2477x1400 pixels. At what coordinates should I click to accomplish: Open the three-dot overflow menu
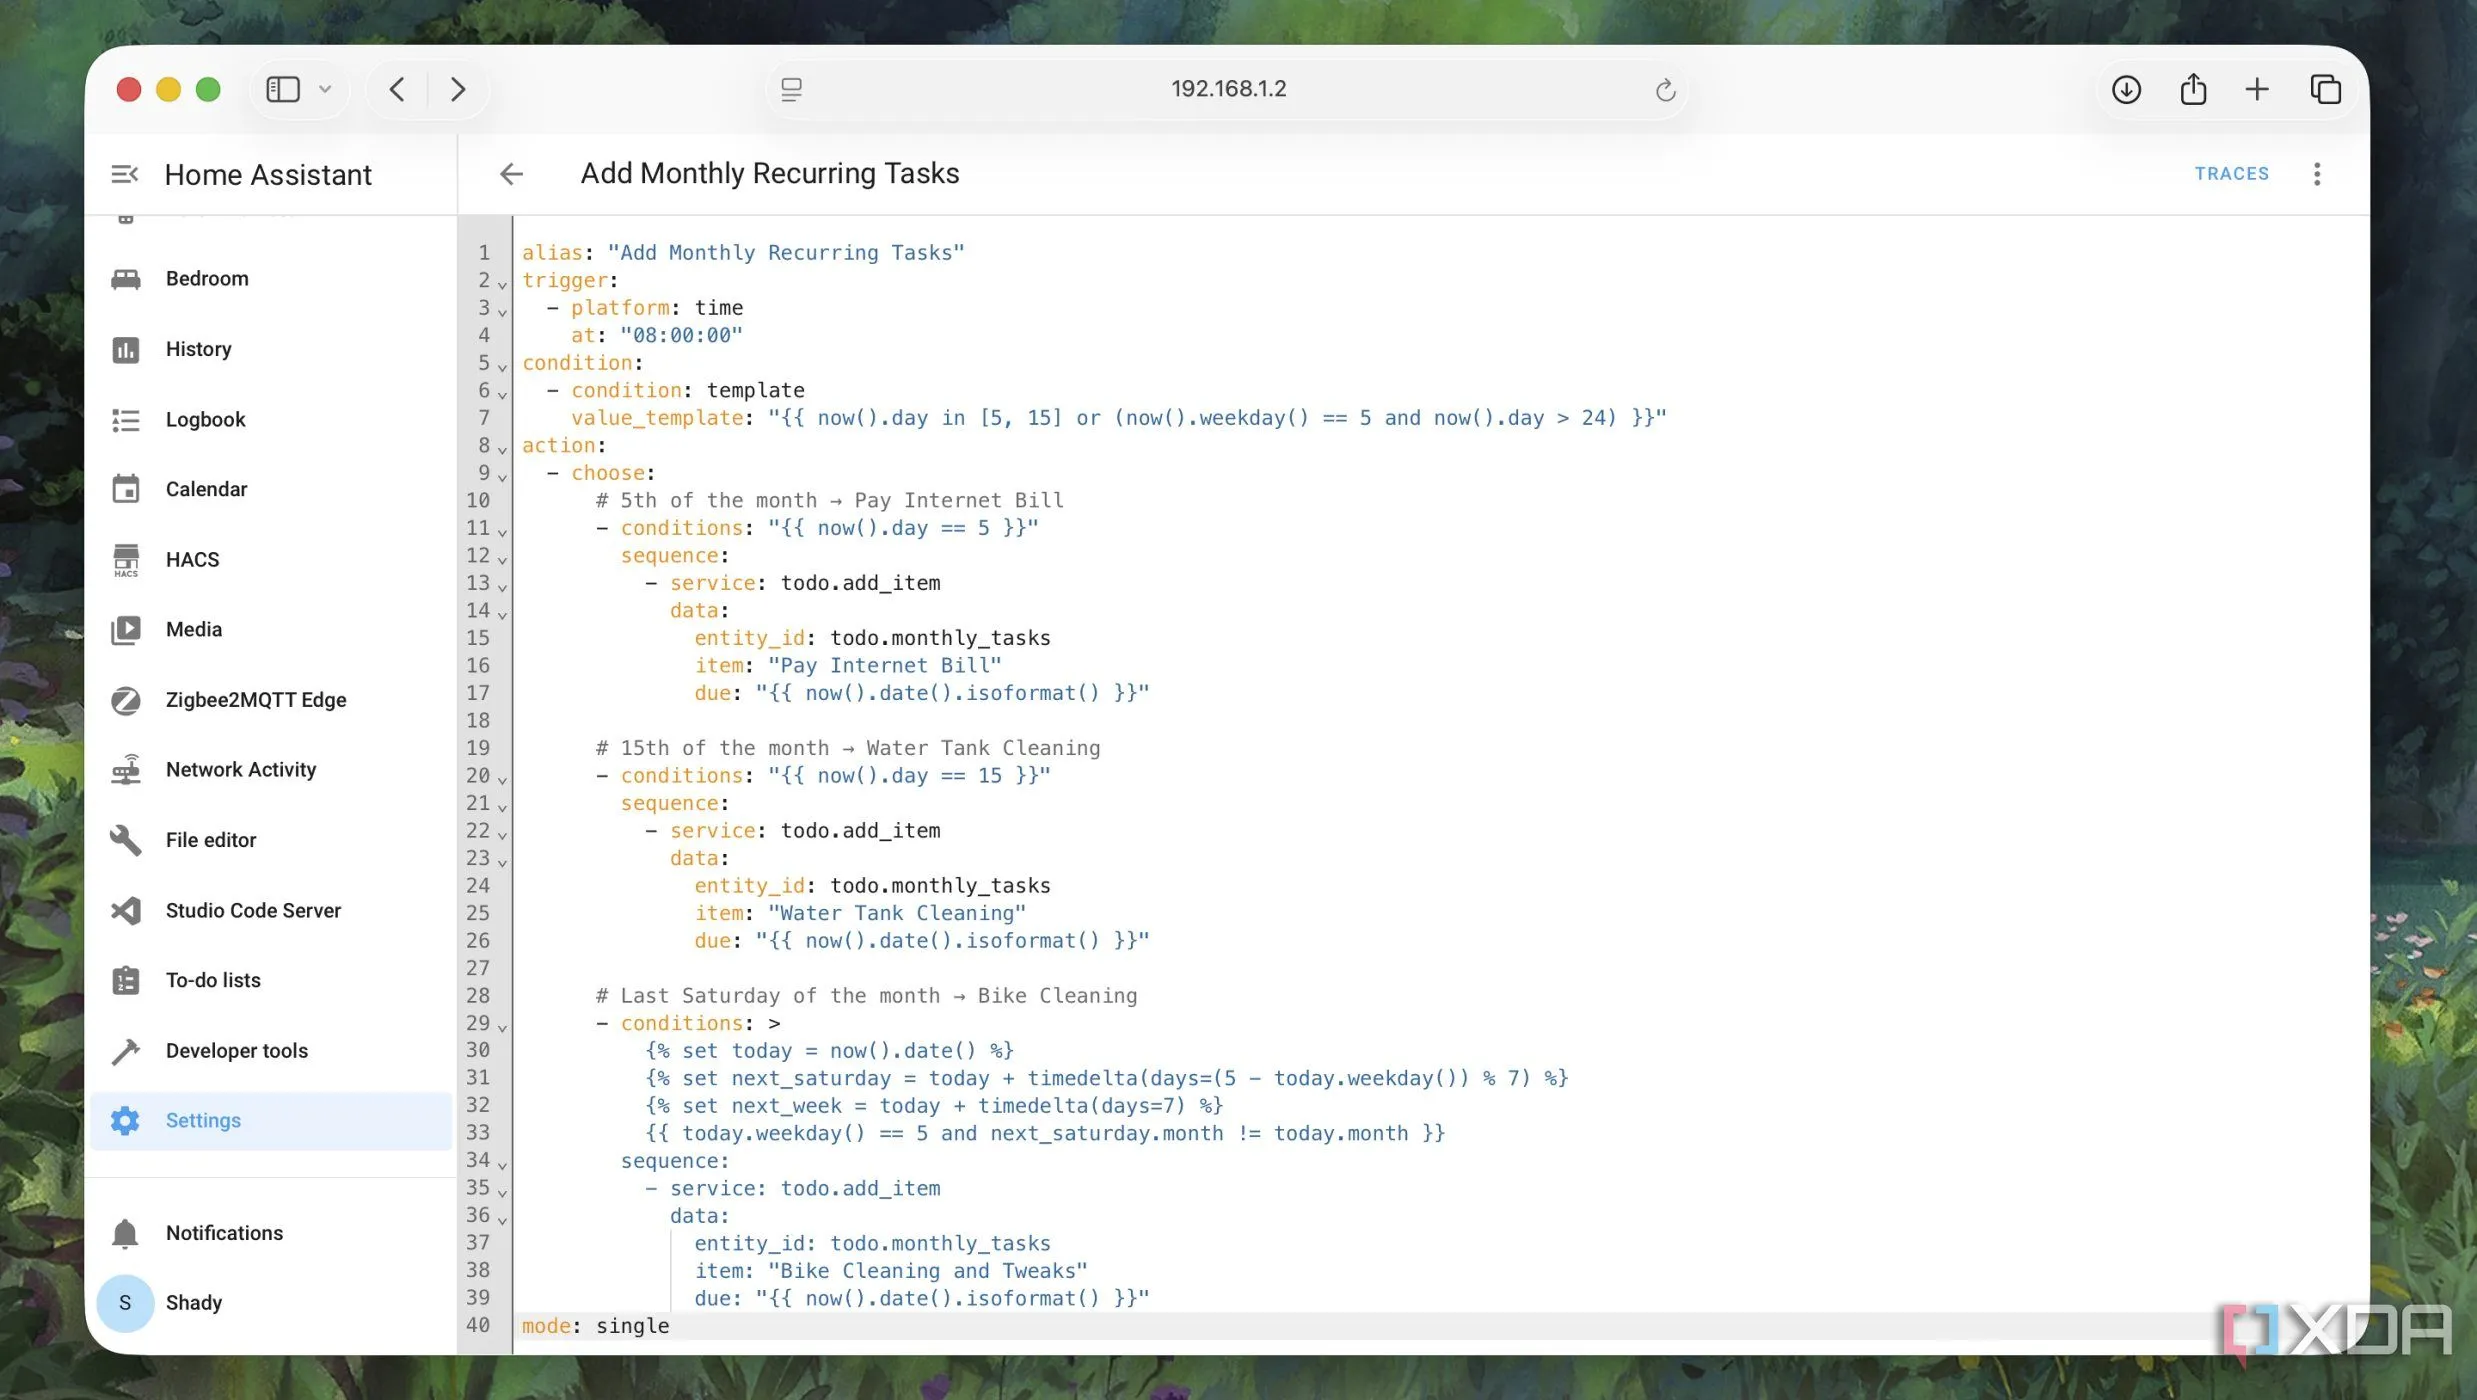coord(2316,174)
